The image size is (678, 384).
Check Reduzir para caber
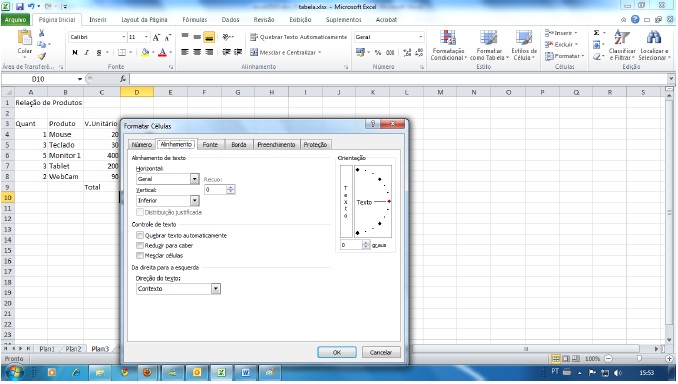point(140,245)
